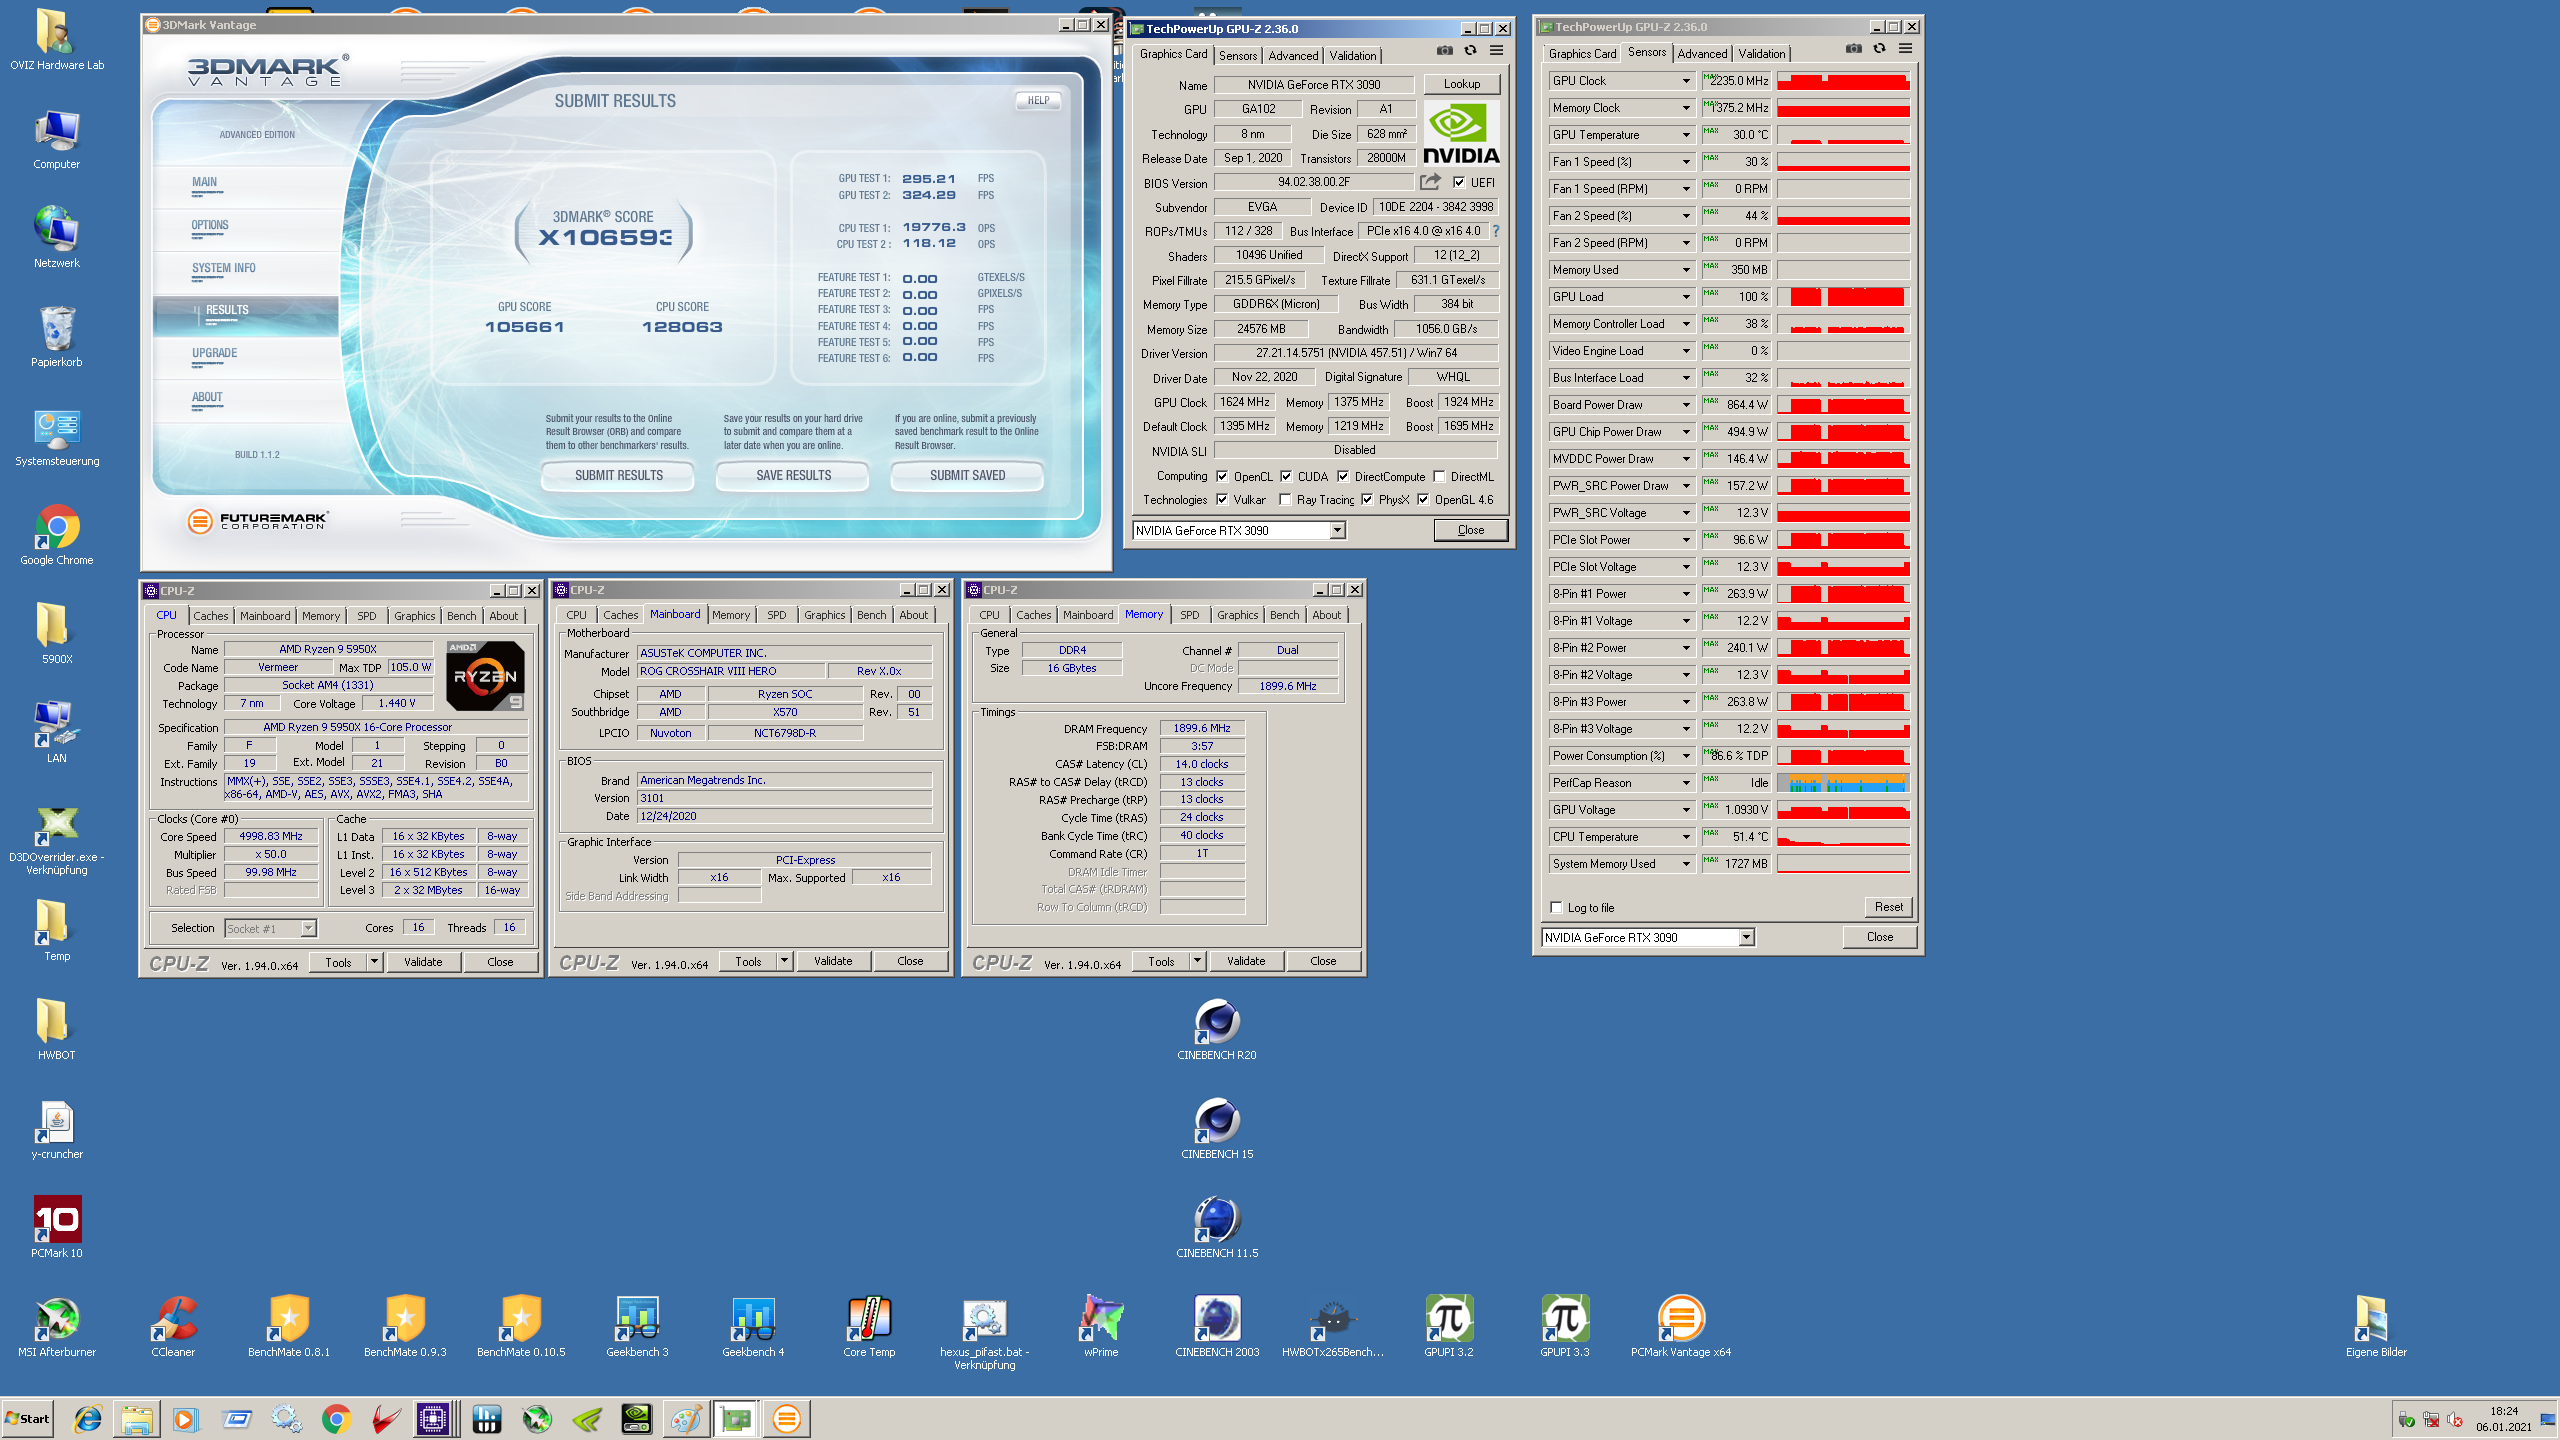Launch the Geekbench 4 desktop shortcut
The height and width of the screenshot is (1440, 2560).
pos(753,1325)
